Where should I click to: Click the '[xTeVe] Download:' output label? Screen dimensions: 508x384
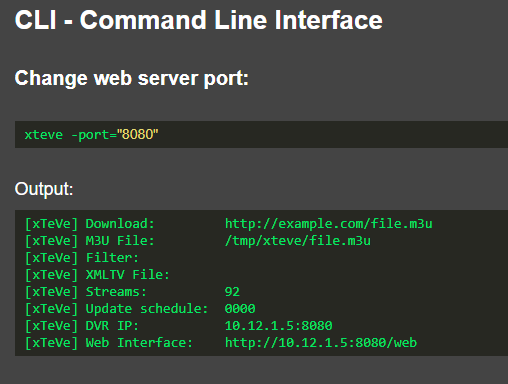tap(90, 224)
